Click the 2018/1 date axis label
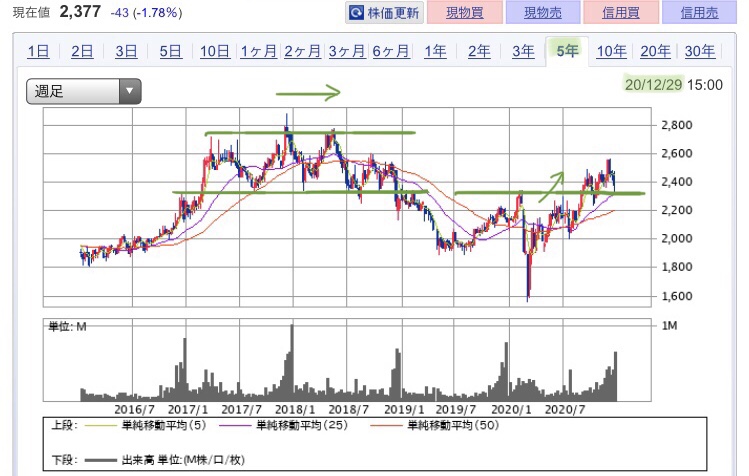The image size is (749, 476). coord(295,410)
